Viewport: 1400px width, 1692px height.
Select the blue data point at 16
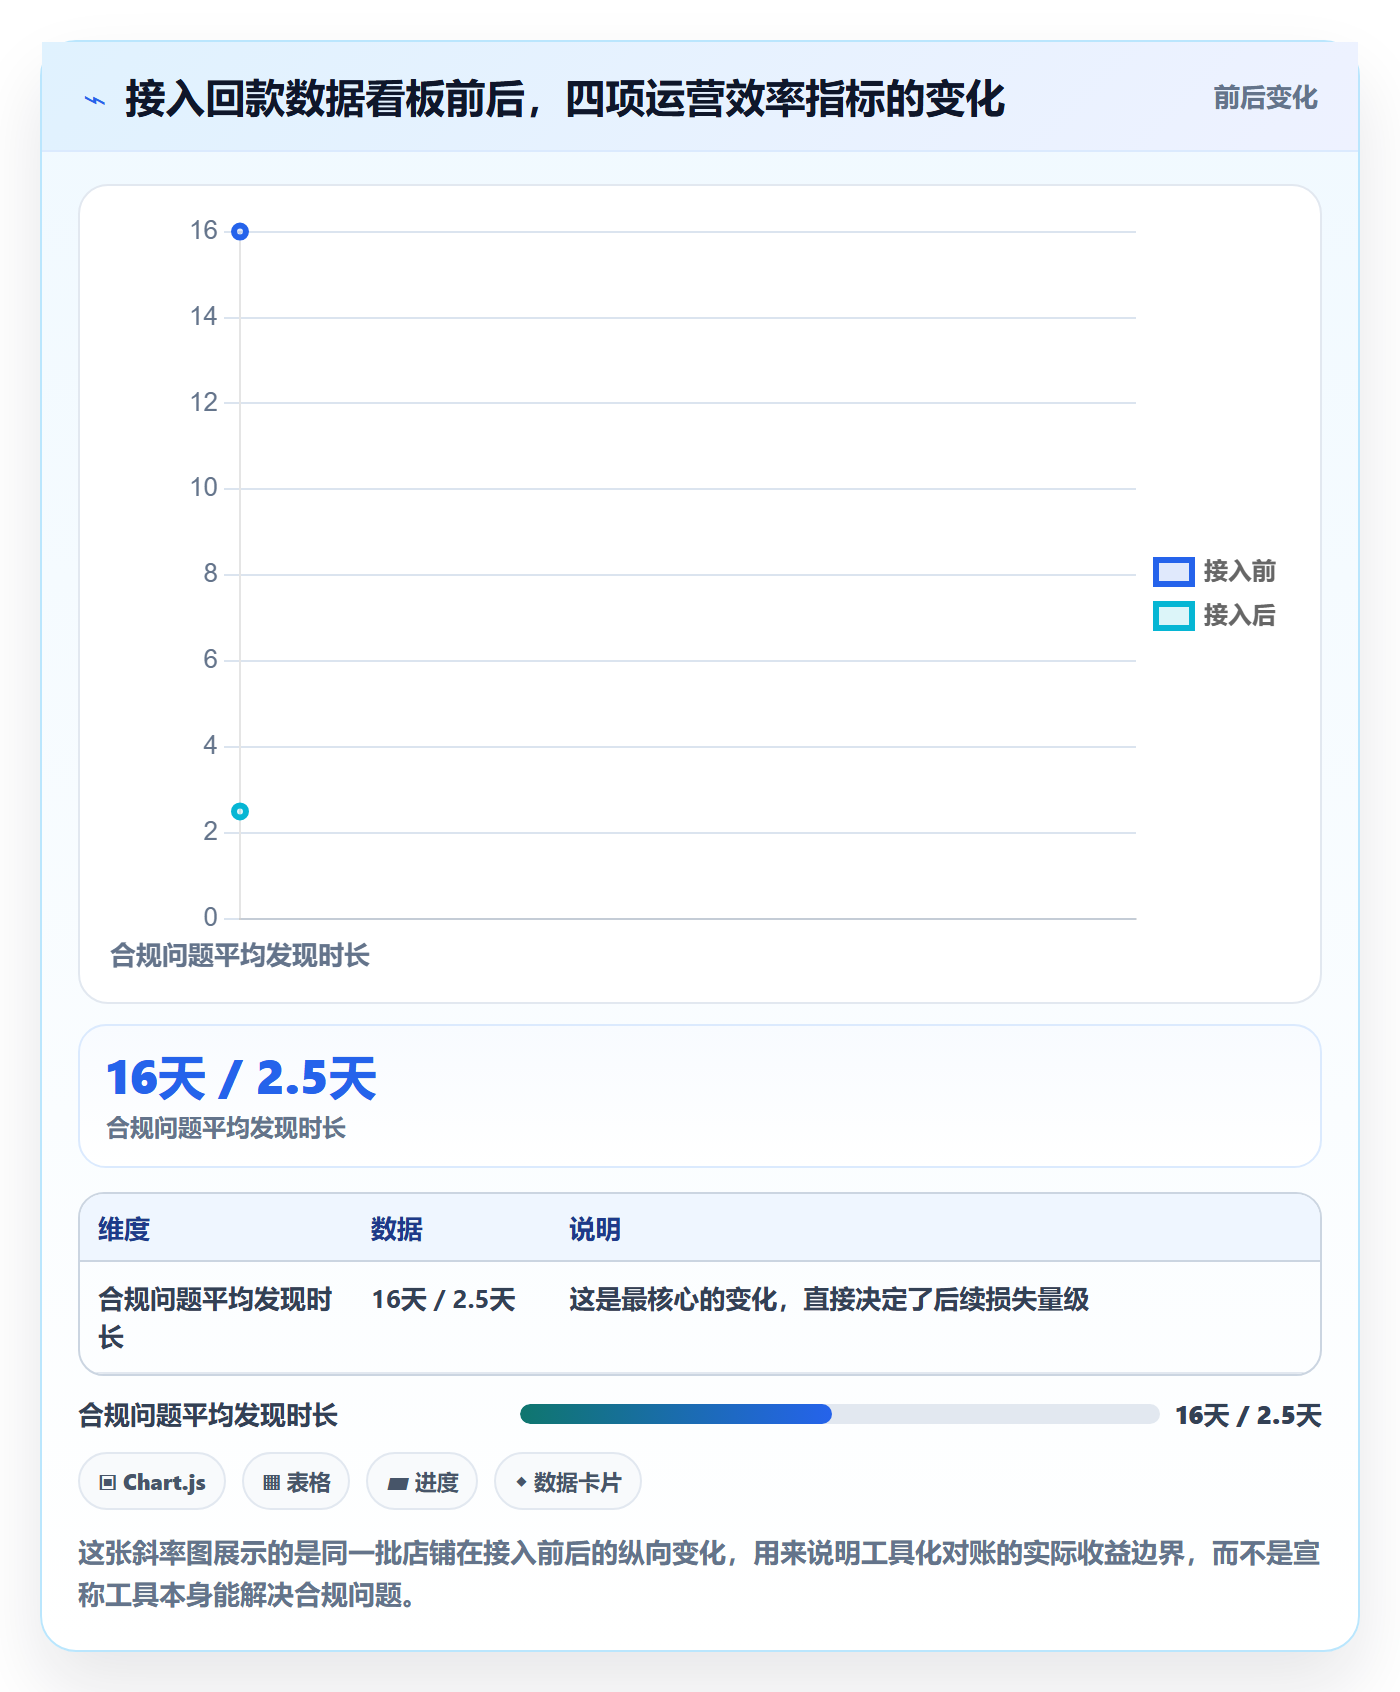click(240, 232)
